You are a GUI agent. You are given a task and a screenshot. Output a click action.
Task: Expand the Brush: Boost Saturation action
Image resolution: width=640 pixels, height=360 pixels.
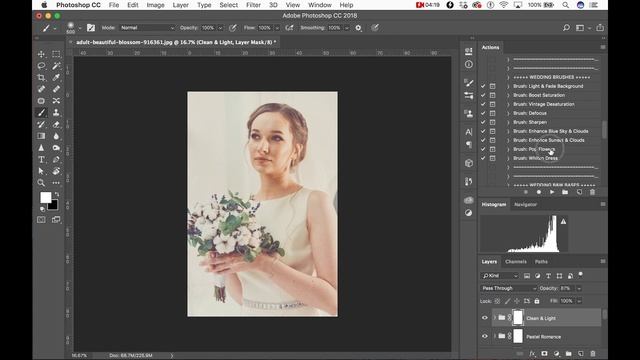pos(508,95)
